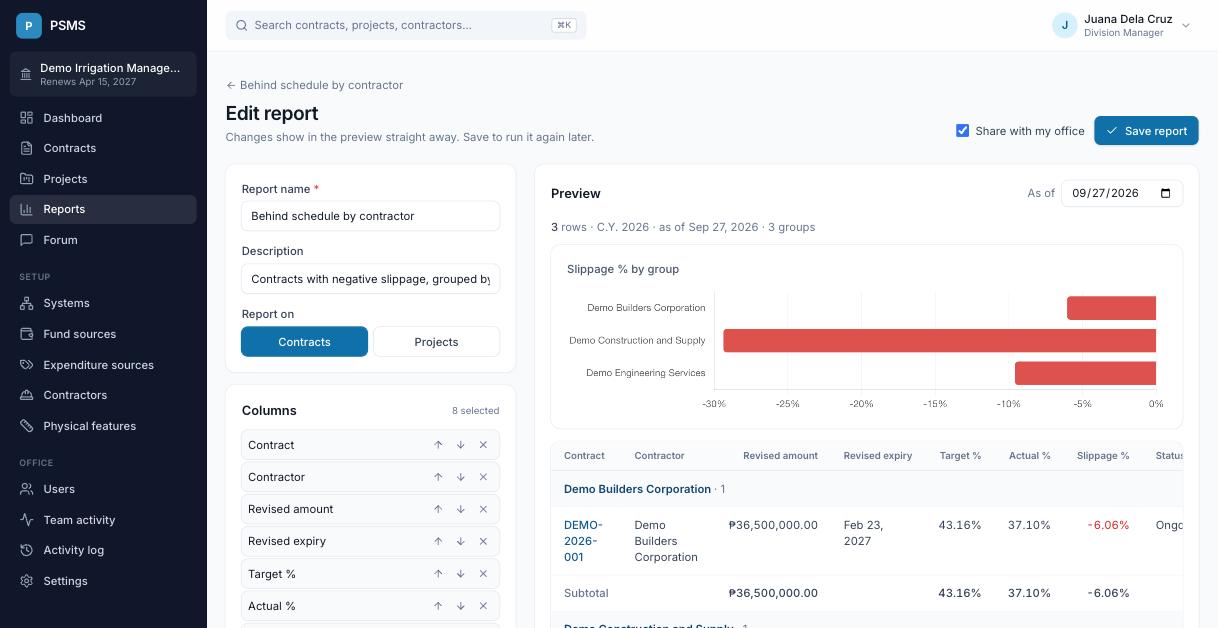This screenshot has width=1218, height=628.
Task: Open the Dashboard sidebar icon
Action: click(x=26, y=118)
